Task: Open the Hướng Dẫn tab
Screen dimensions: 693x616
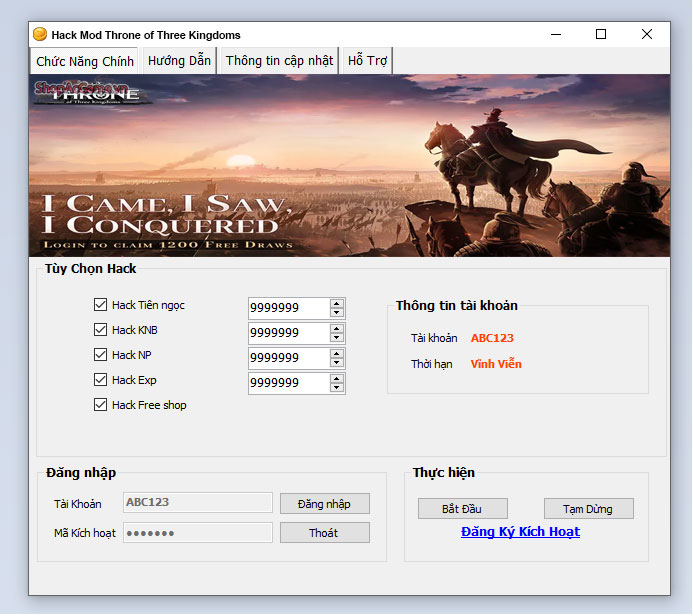Action: click(179, 61)
